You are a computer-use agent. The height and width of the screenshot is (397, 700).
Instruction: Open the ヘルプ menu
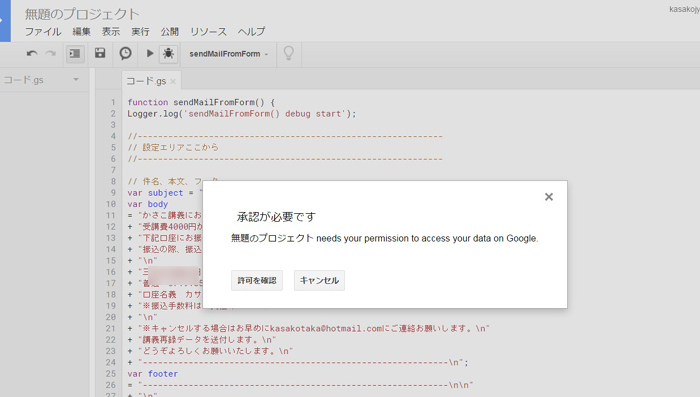click(251, 32)
